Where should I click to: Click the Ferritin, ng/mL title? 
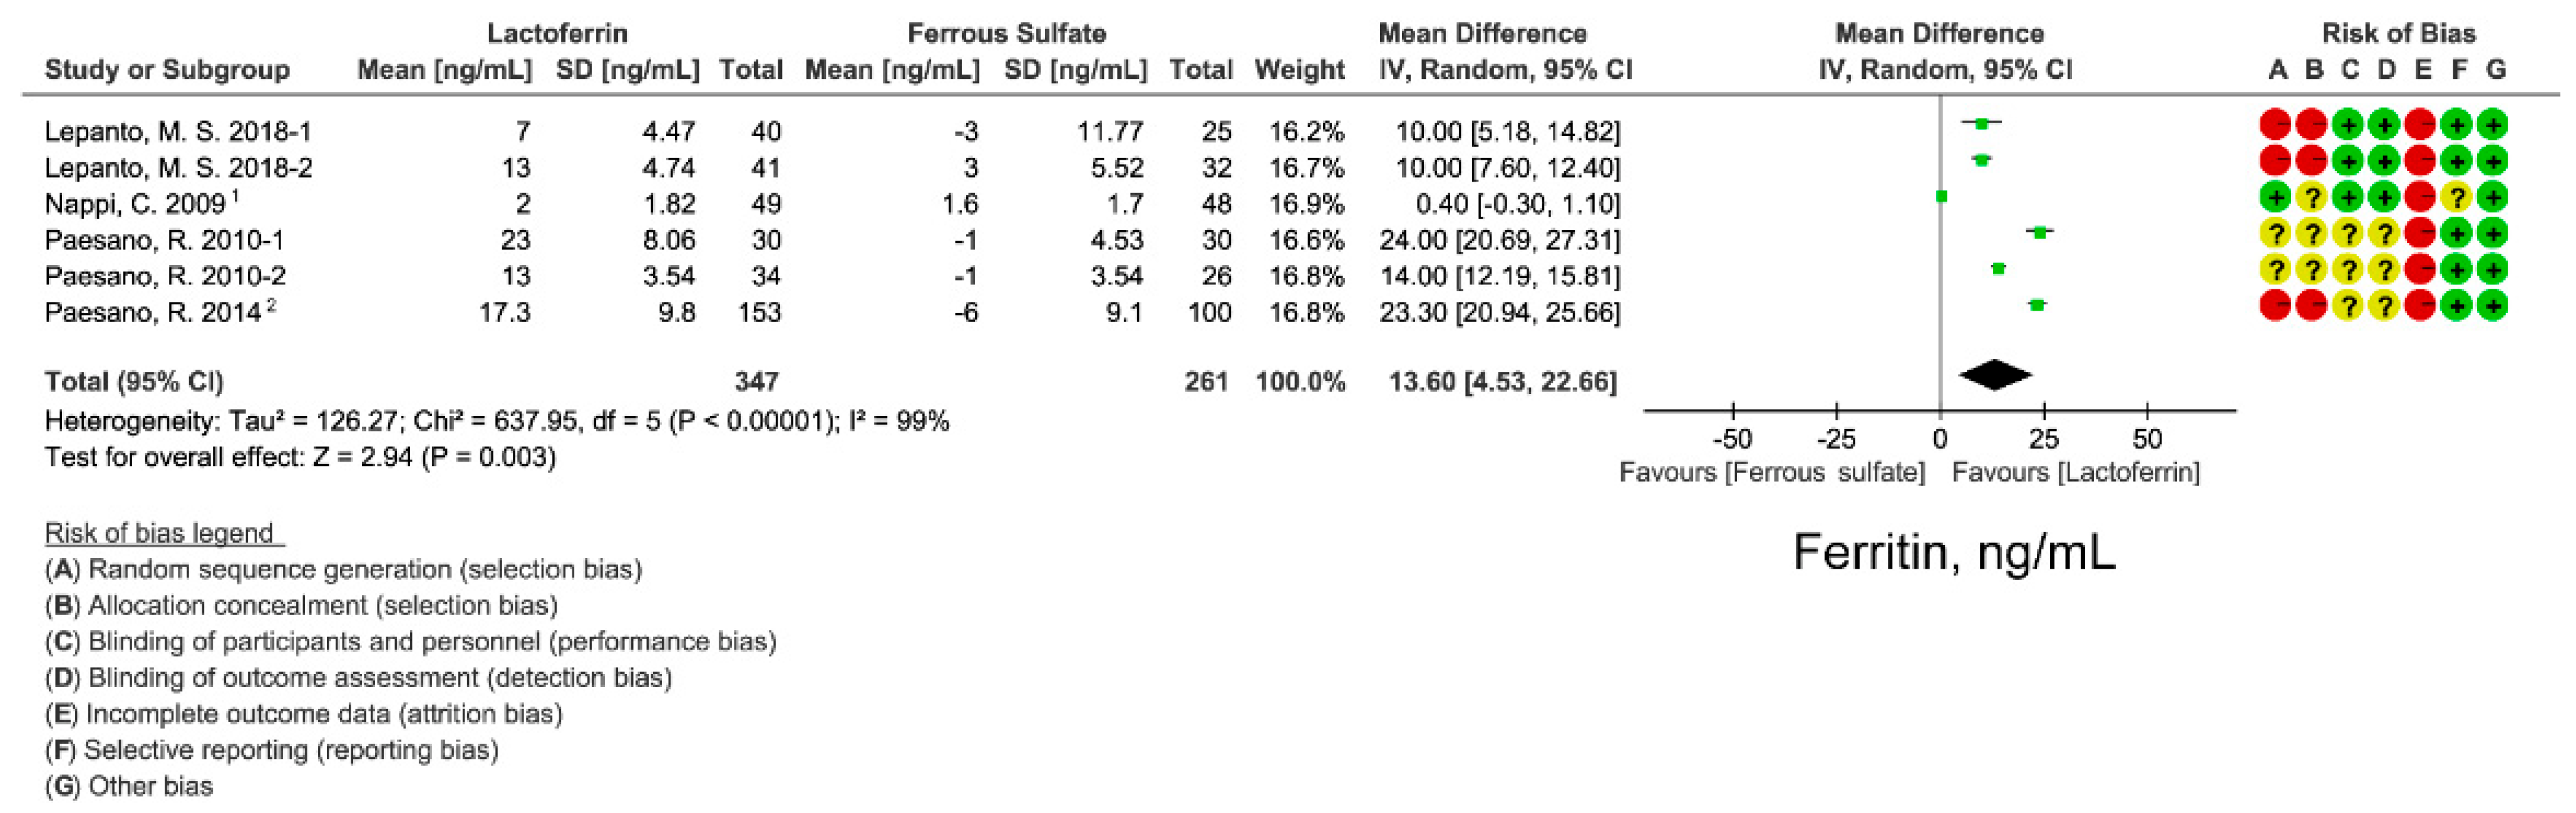tap(1954, 552)
